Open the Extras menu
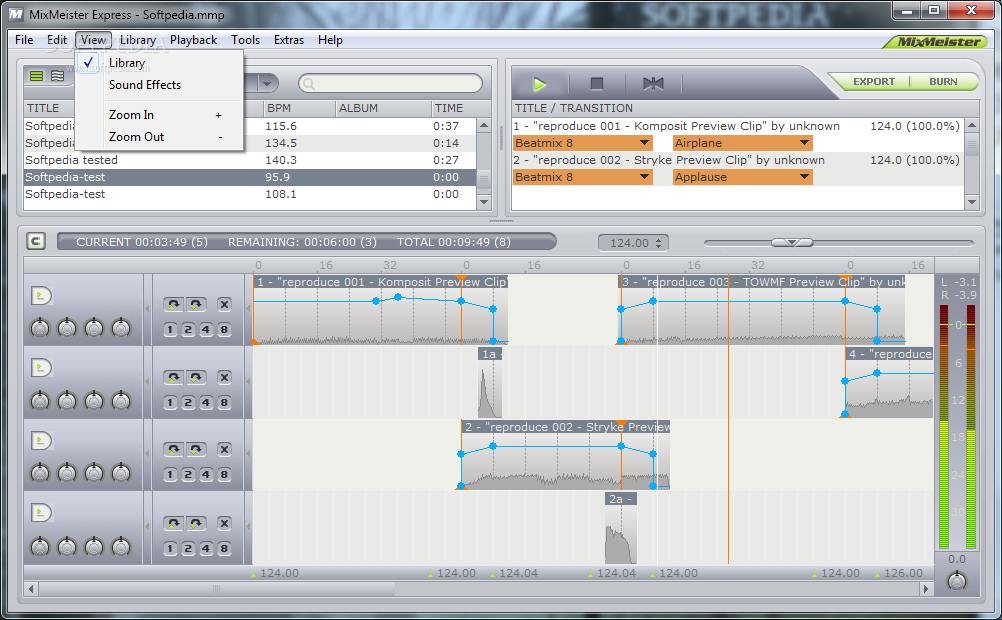Screen dimensions: 1002x620 coord(288,40)
